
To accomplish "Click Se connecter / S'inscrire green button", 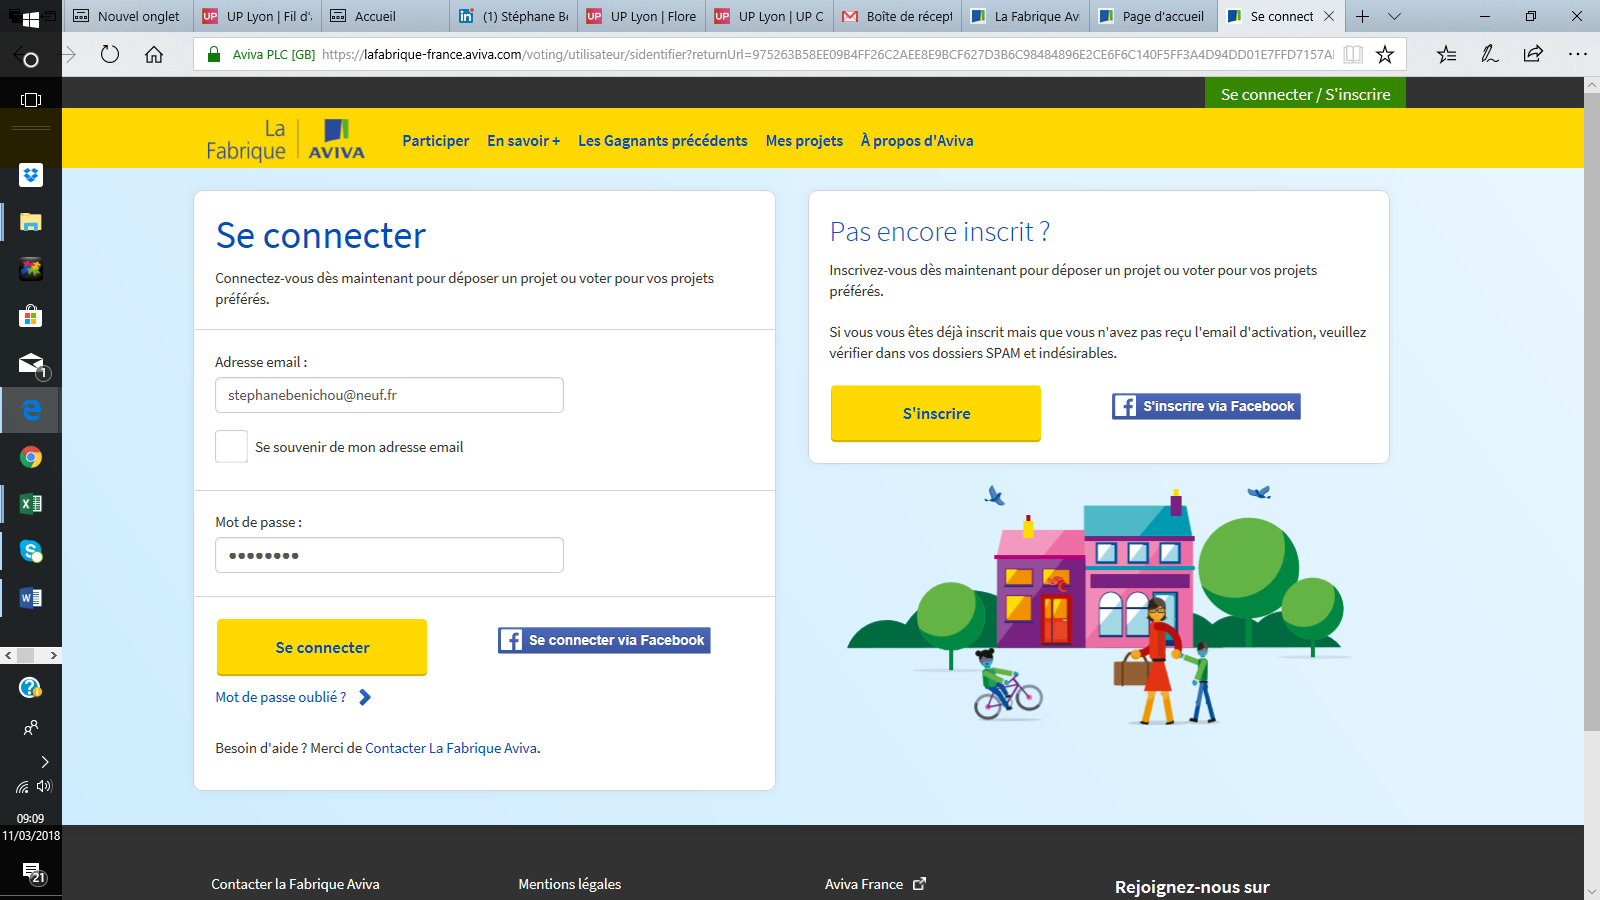I will point(1305,94).
